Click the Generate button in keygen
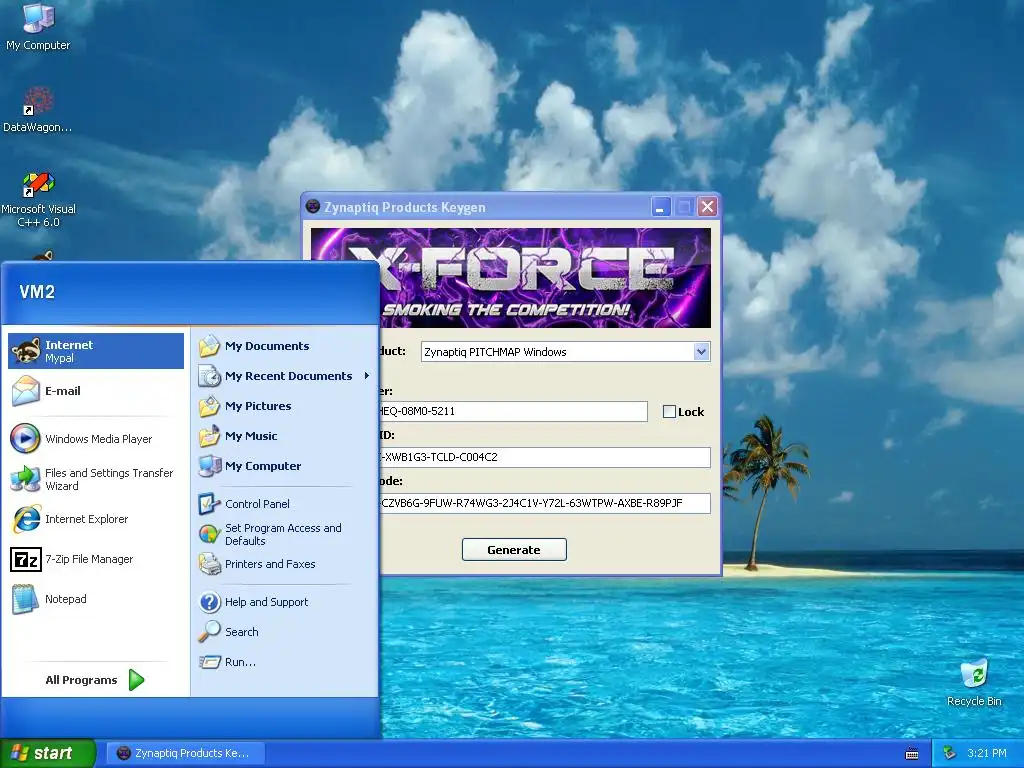 click(514, 550)
